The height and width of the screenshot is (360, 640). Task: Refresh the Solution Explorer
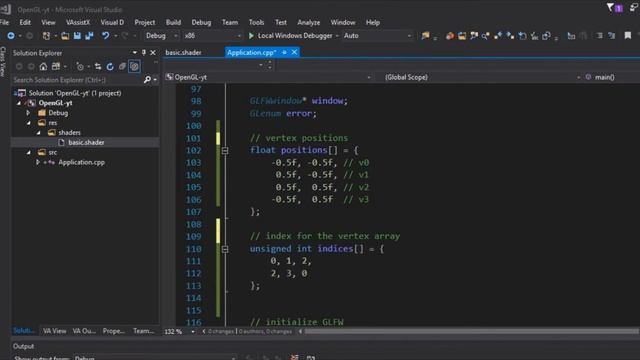(110, 67)
